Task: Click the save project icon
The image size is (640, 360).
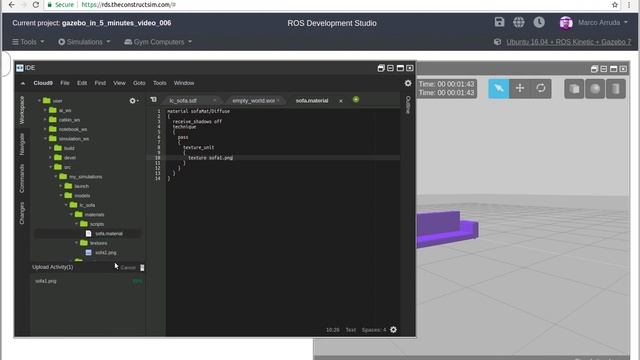Action: (x=499, y=22)
